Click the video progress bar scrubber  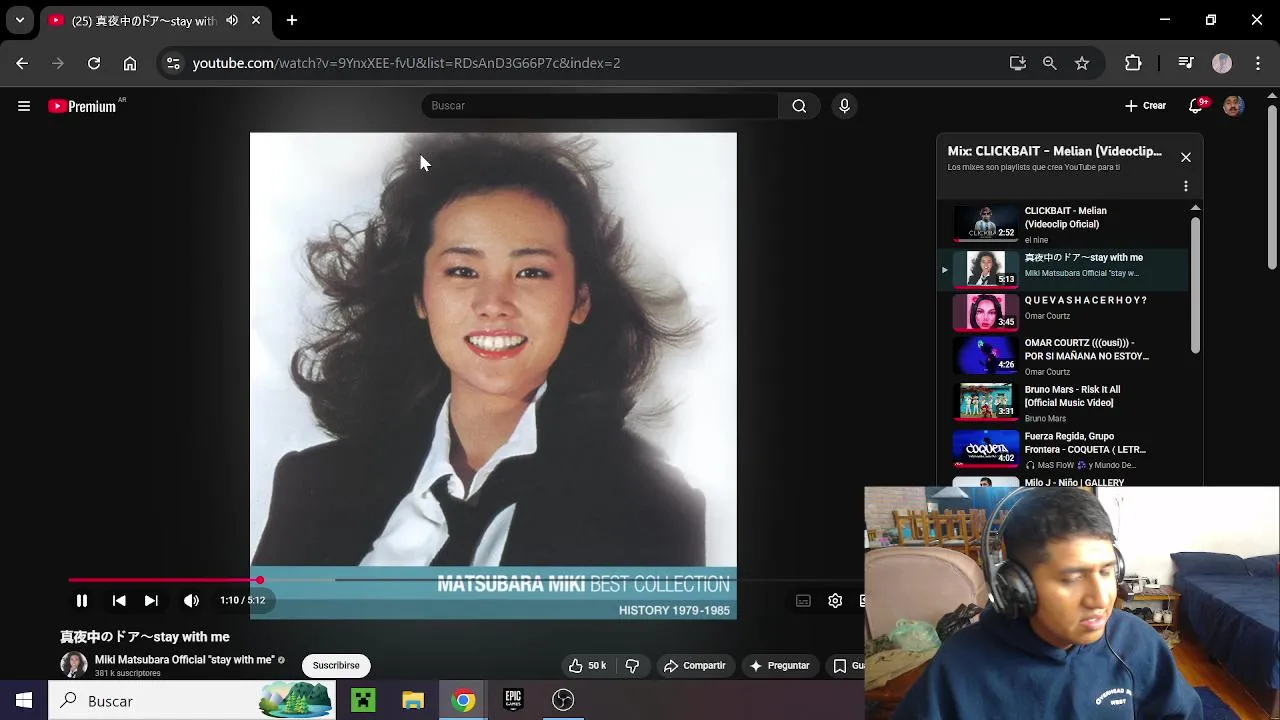tap(259, 580)
